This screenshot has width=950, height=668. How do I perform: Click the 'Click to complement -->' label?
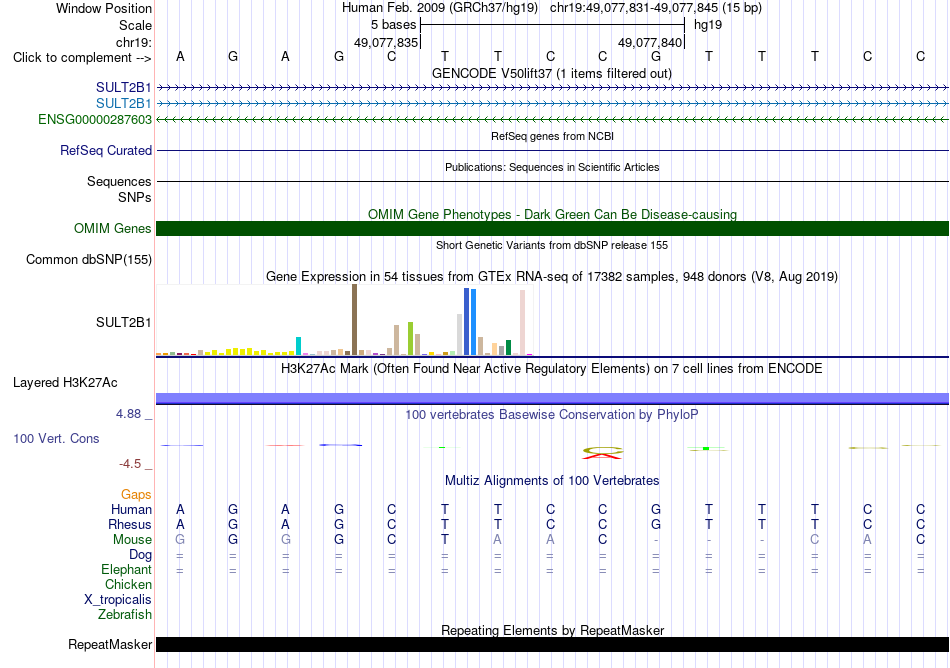(x=82, y=58)
